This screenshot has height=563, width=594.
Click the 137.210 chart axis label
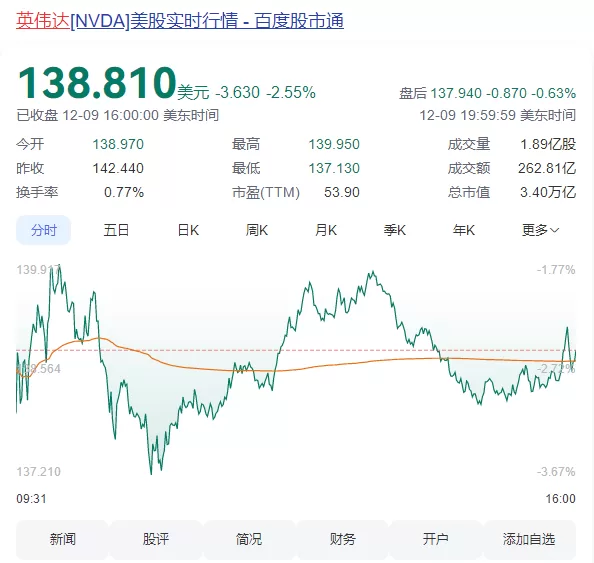(38, 472)
